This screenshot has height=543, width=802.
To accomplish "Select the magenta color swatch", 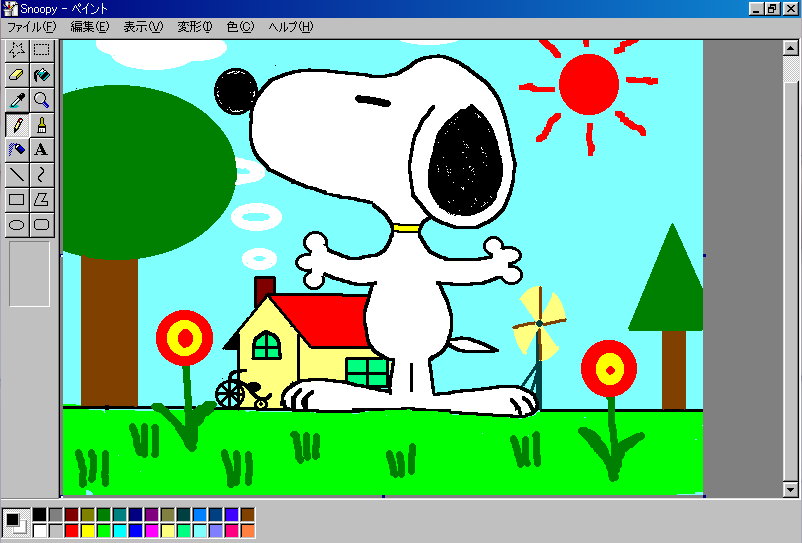I will pyautogui.click(x=151, y=530).
